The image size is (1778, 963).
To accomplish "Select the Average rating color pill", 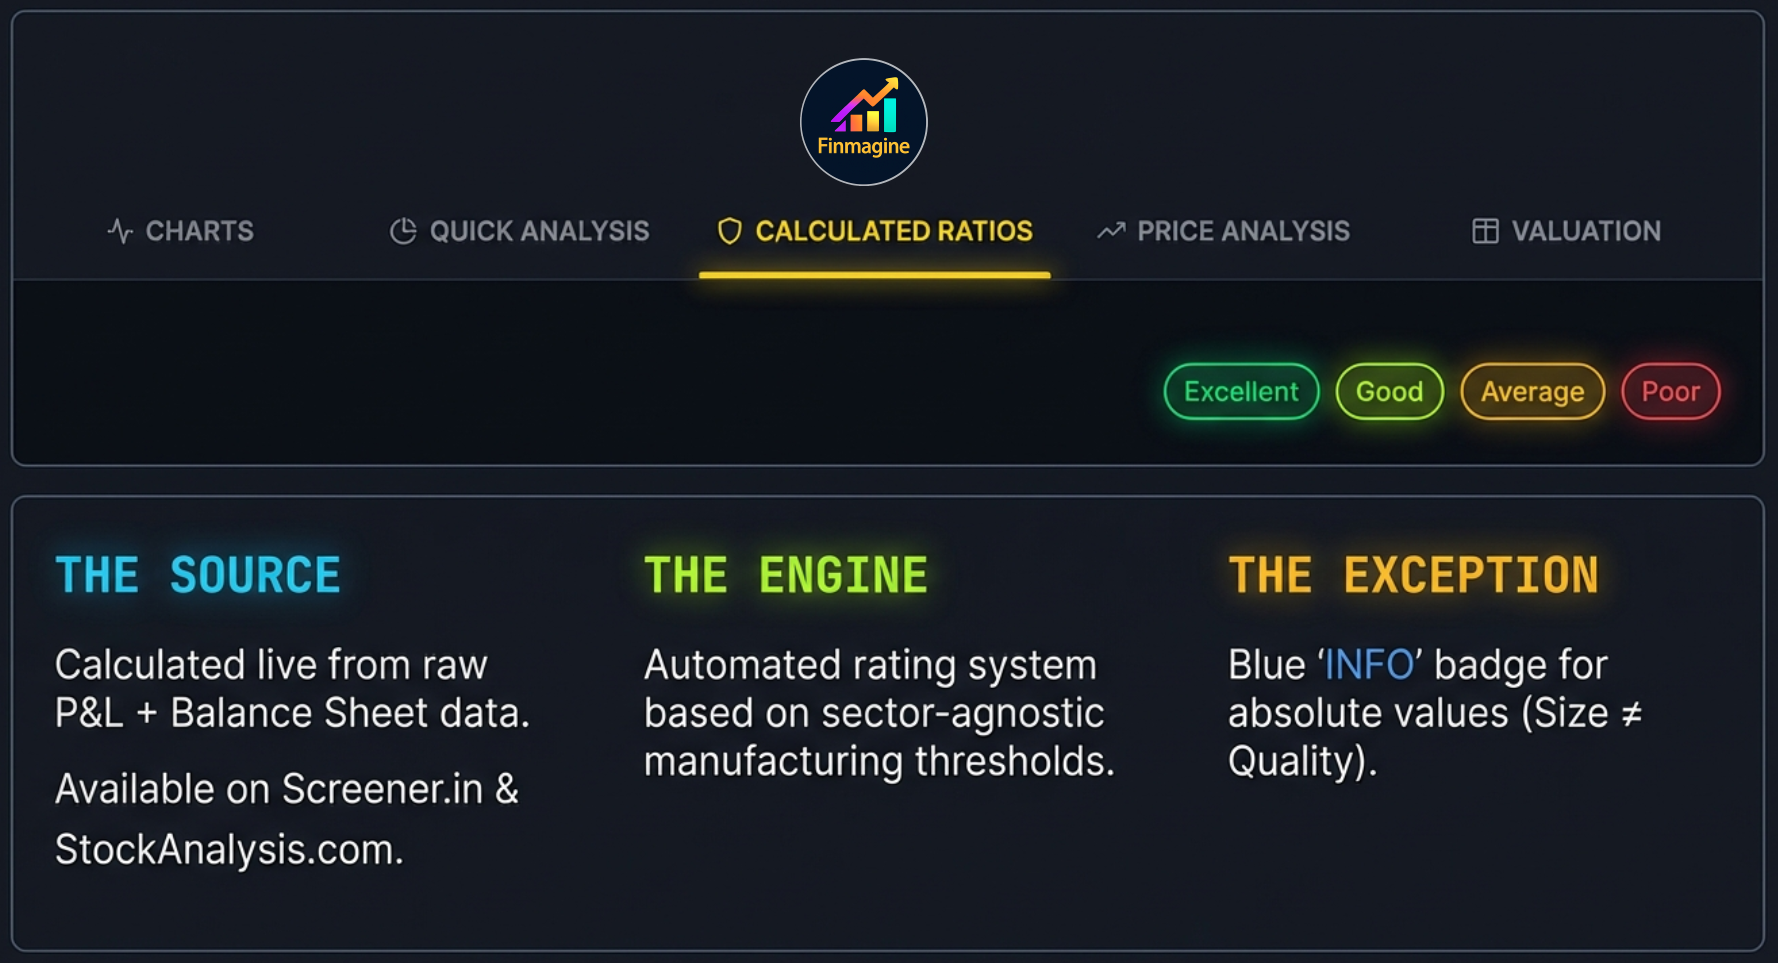I will [x=1532, y=391].
